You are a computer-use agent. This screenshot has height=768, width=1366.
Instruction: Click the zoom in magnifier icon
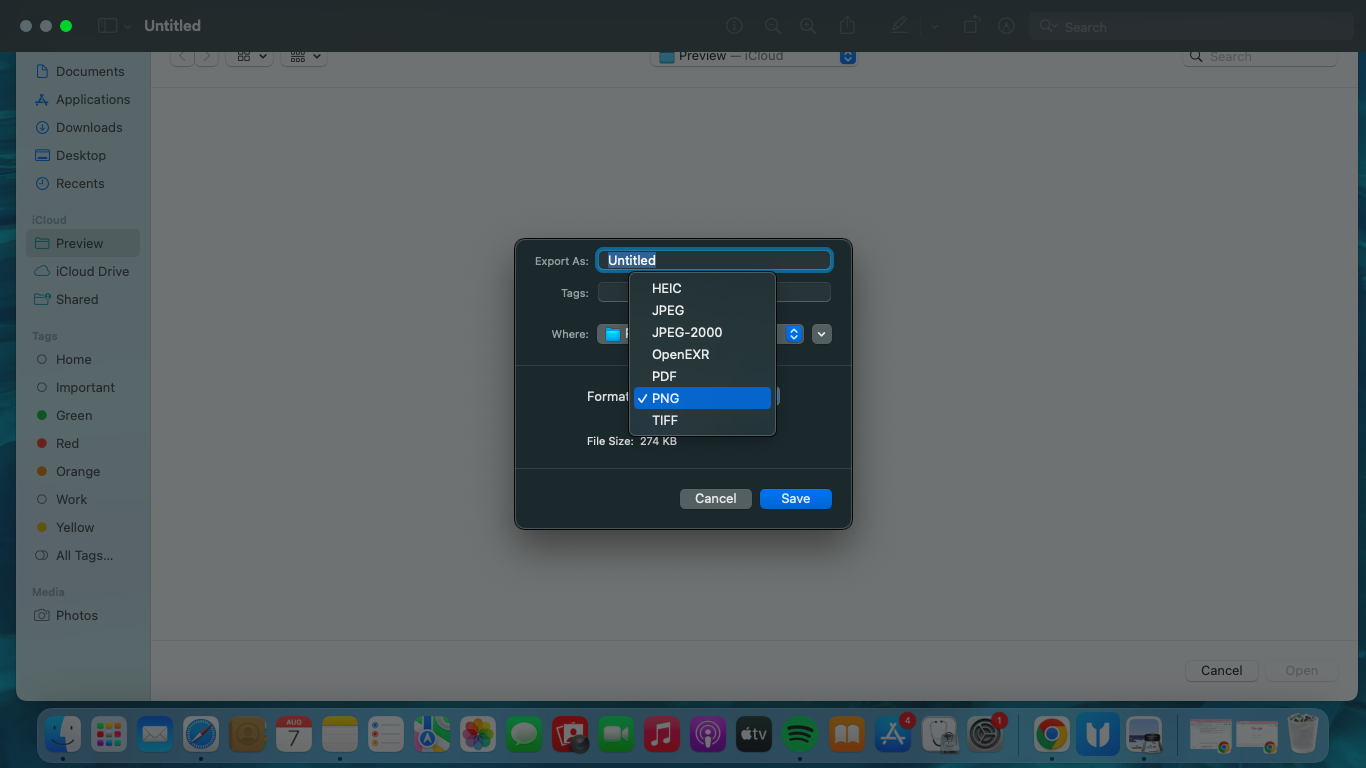point(808,26)
